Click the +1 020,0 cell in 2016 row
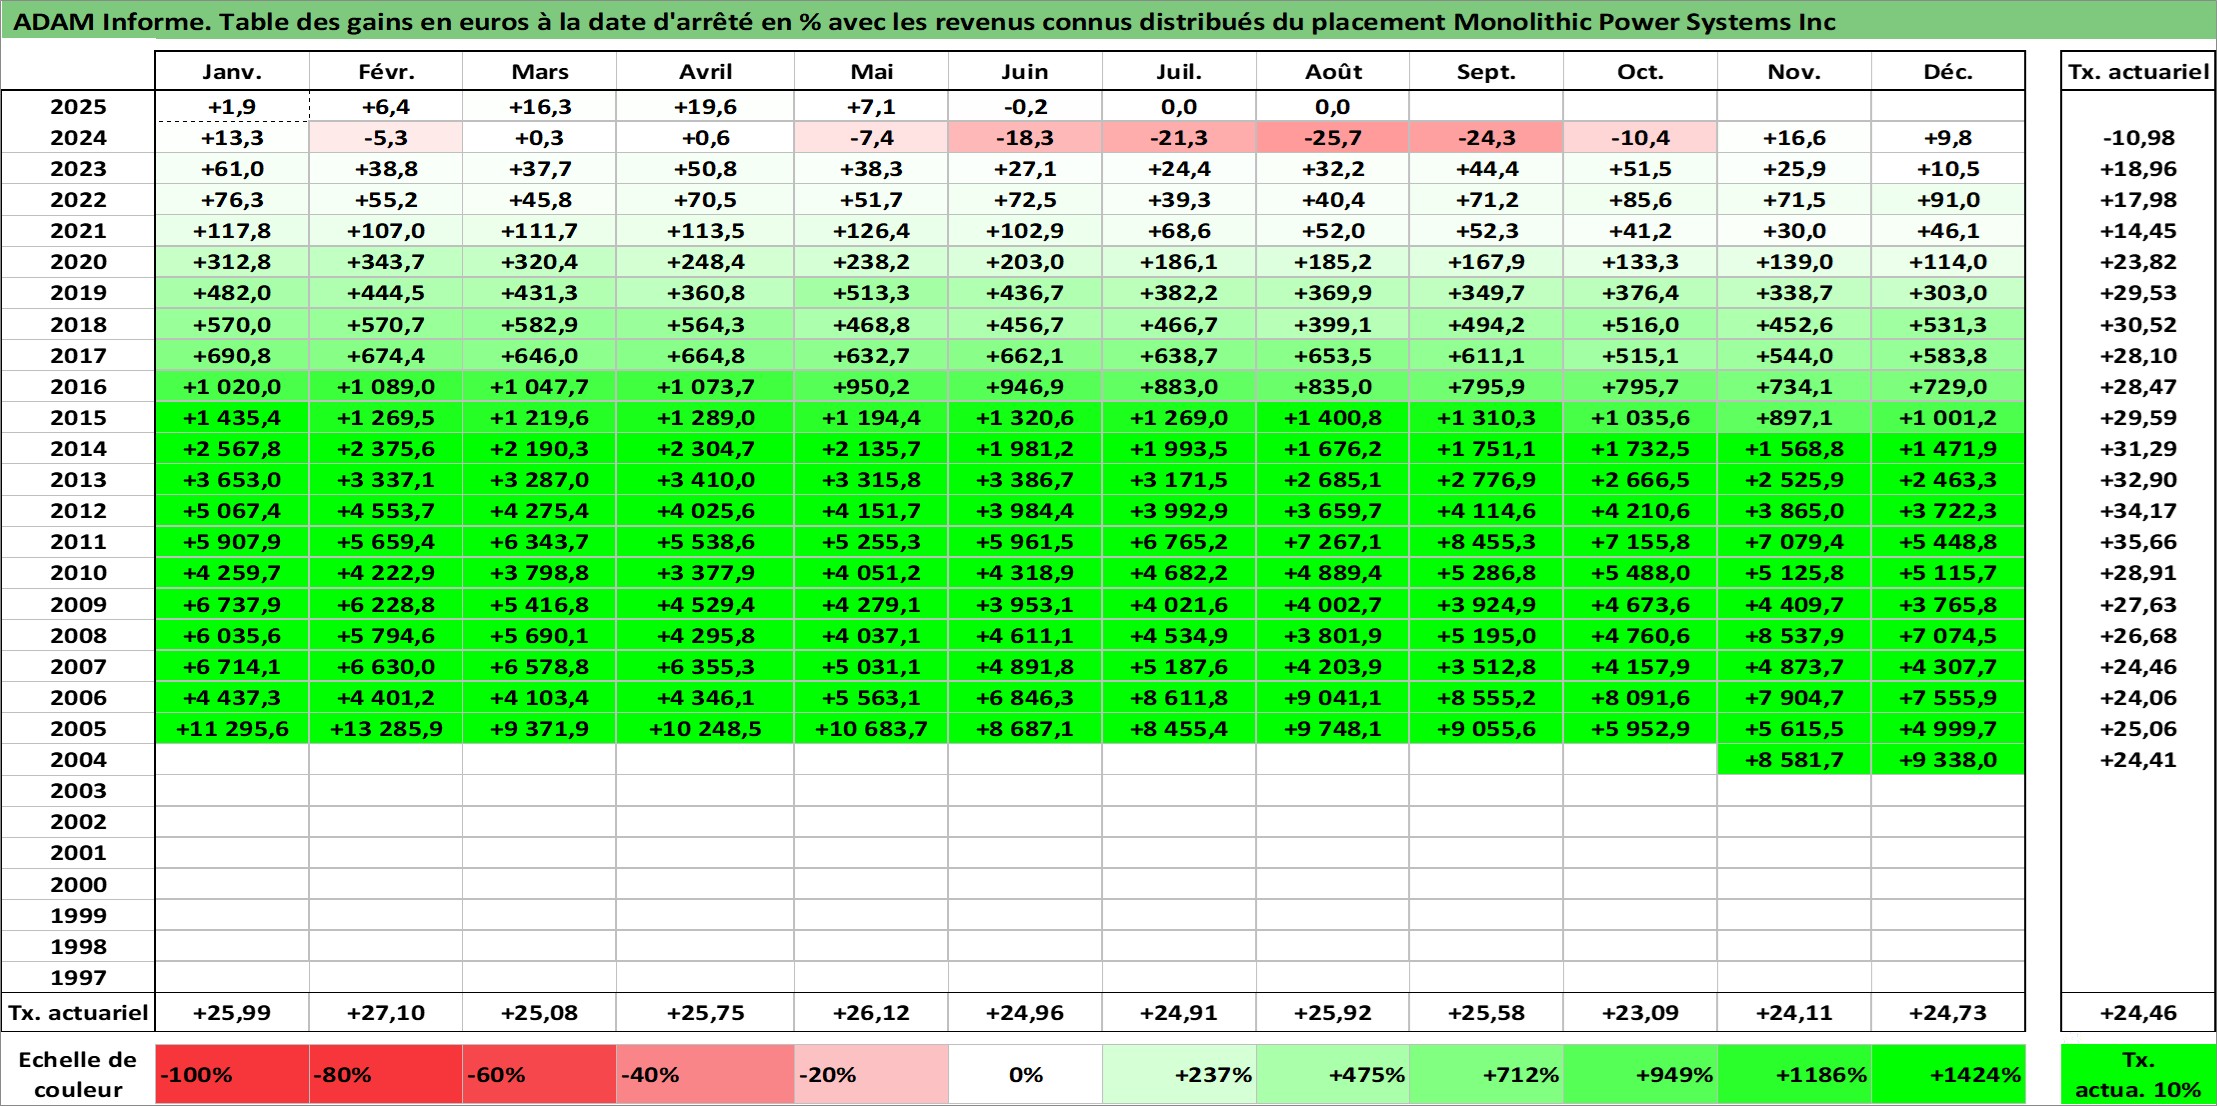 (232, 387)
